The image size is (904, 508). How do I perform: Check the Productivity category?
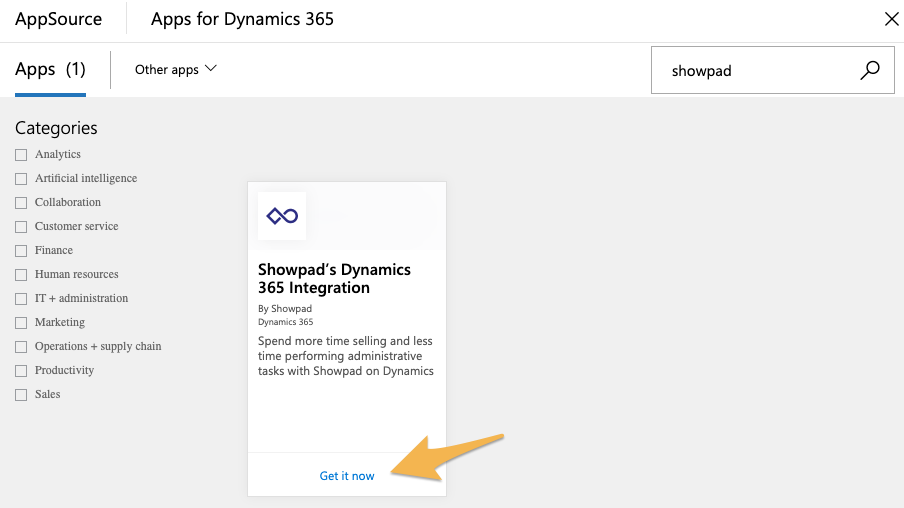coord(21,371)
